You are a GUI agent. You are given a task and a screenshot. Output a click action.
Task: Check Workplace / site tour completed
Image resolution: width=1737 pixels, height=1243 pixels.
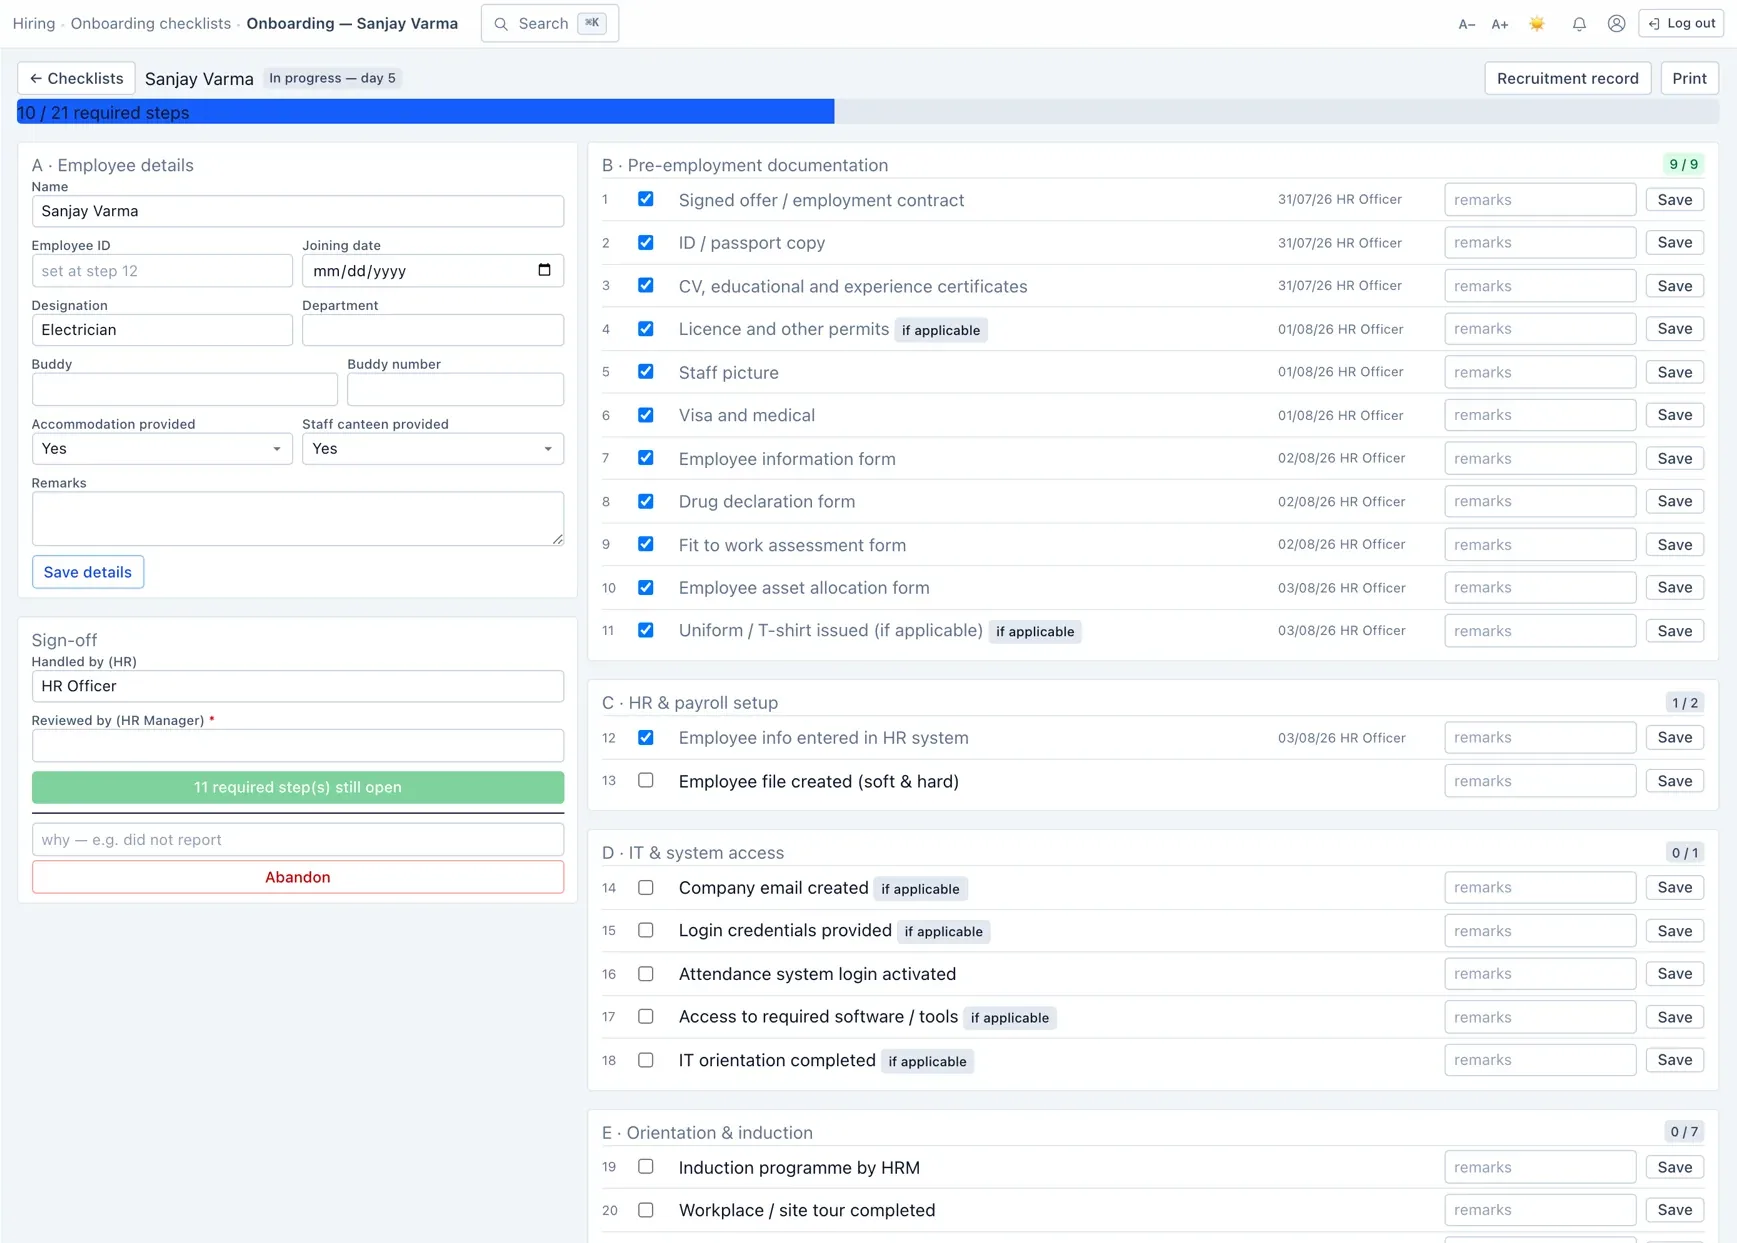click(x=646, y=1210)
